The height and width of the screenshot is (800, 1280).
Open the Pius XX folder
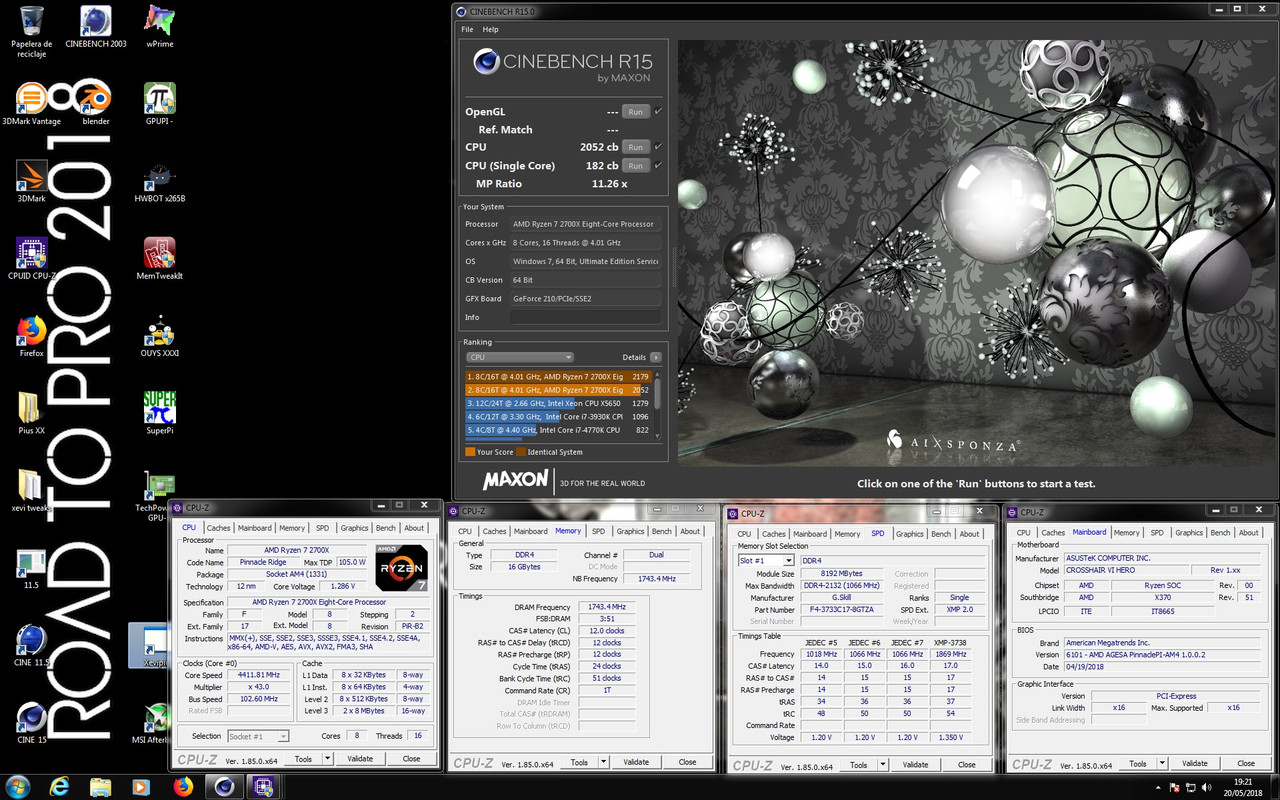pos(32,413)
